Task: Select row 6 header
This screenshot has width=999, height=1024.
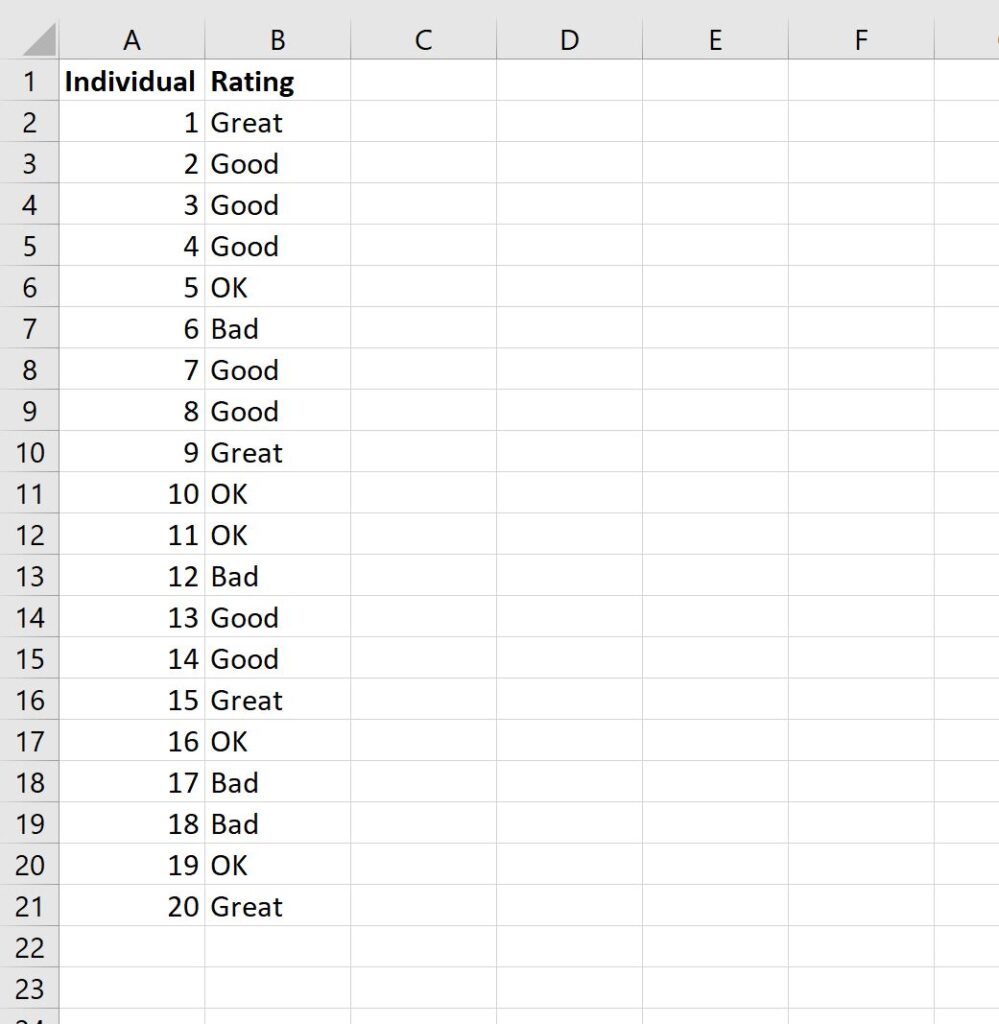Action: [32, 288]
